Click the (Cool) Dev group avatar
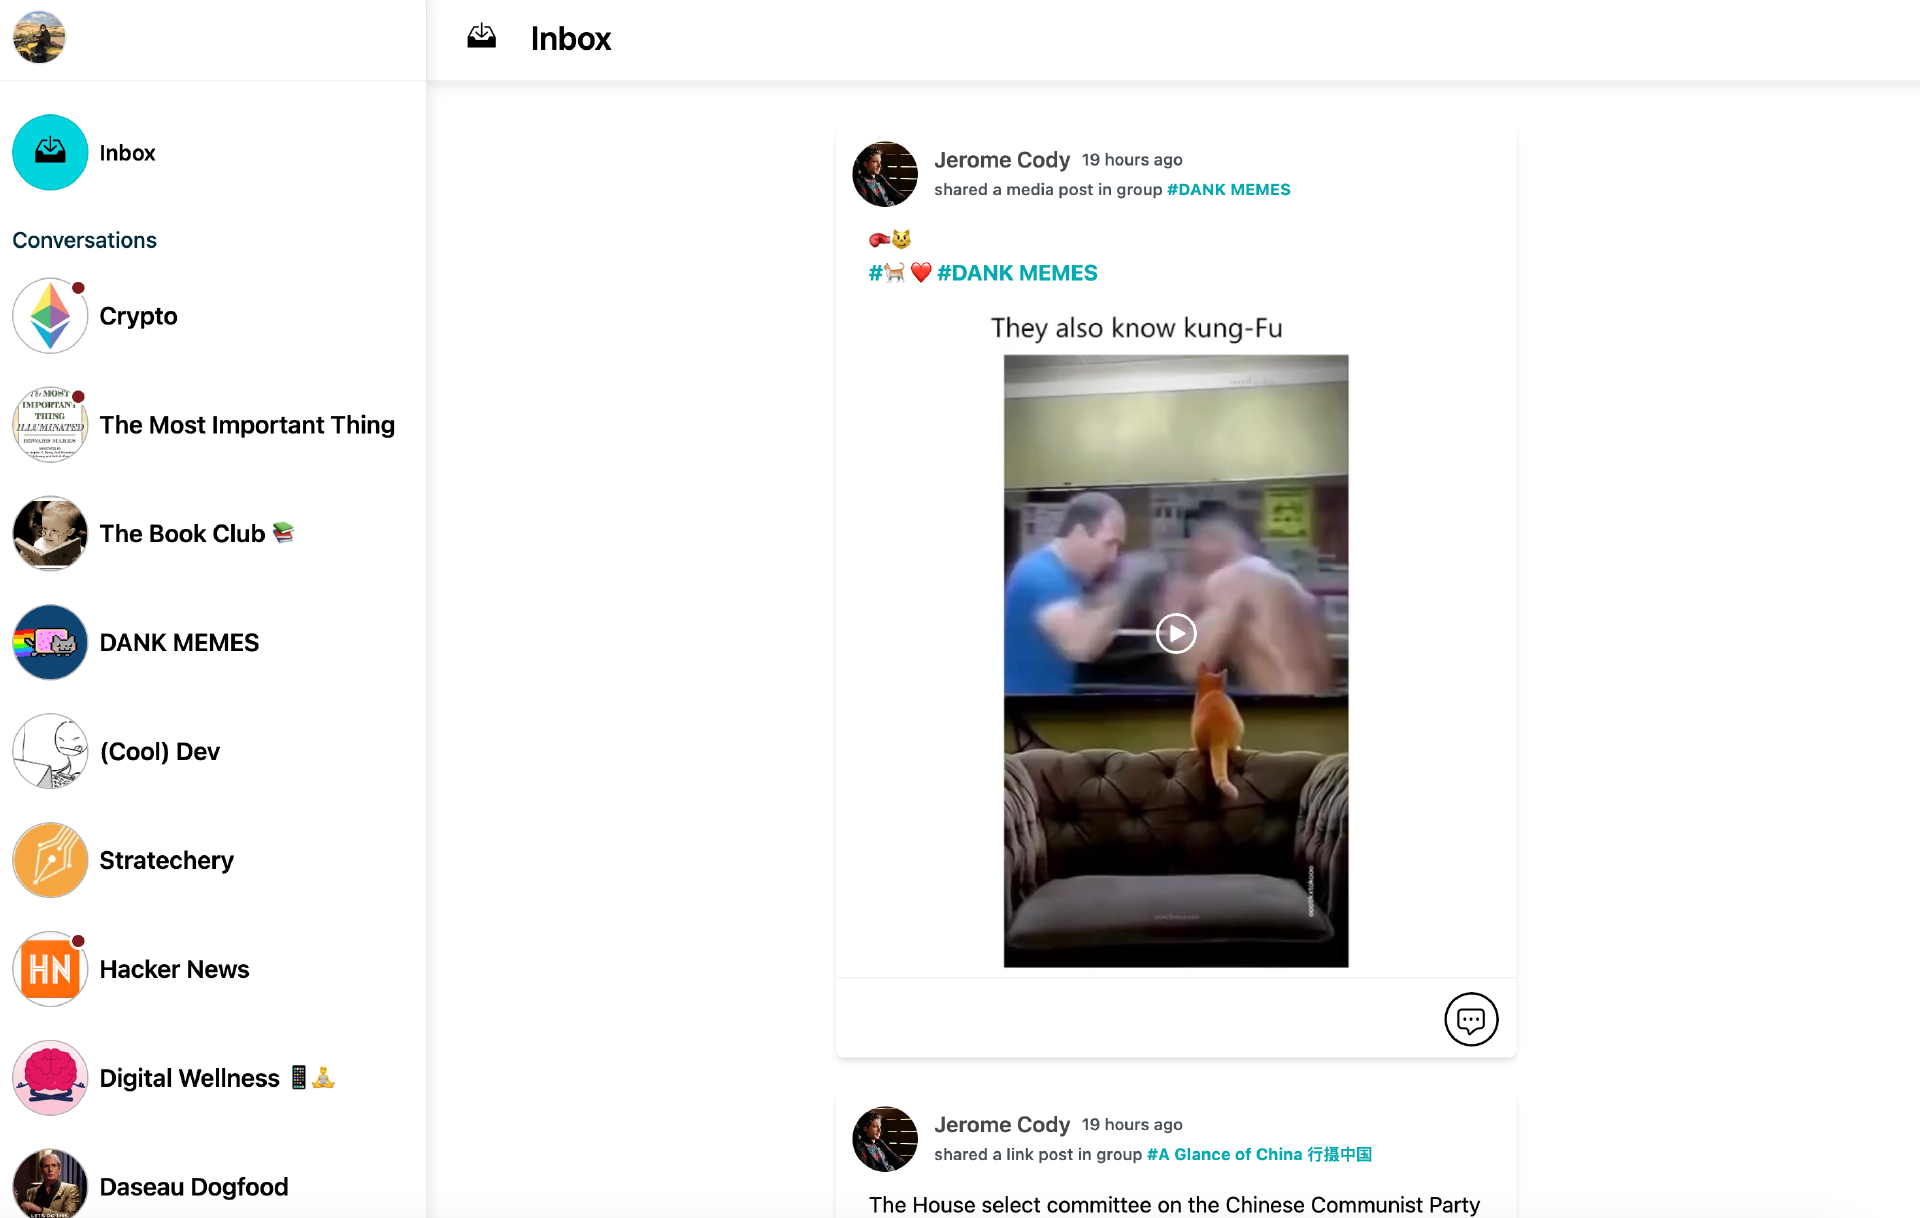The width and height of the screenshot is (1920, 1218). [x=50, y=751]
